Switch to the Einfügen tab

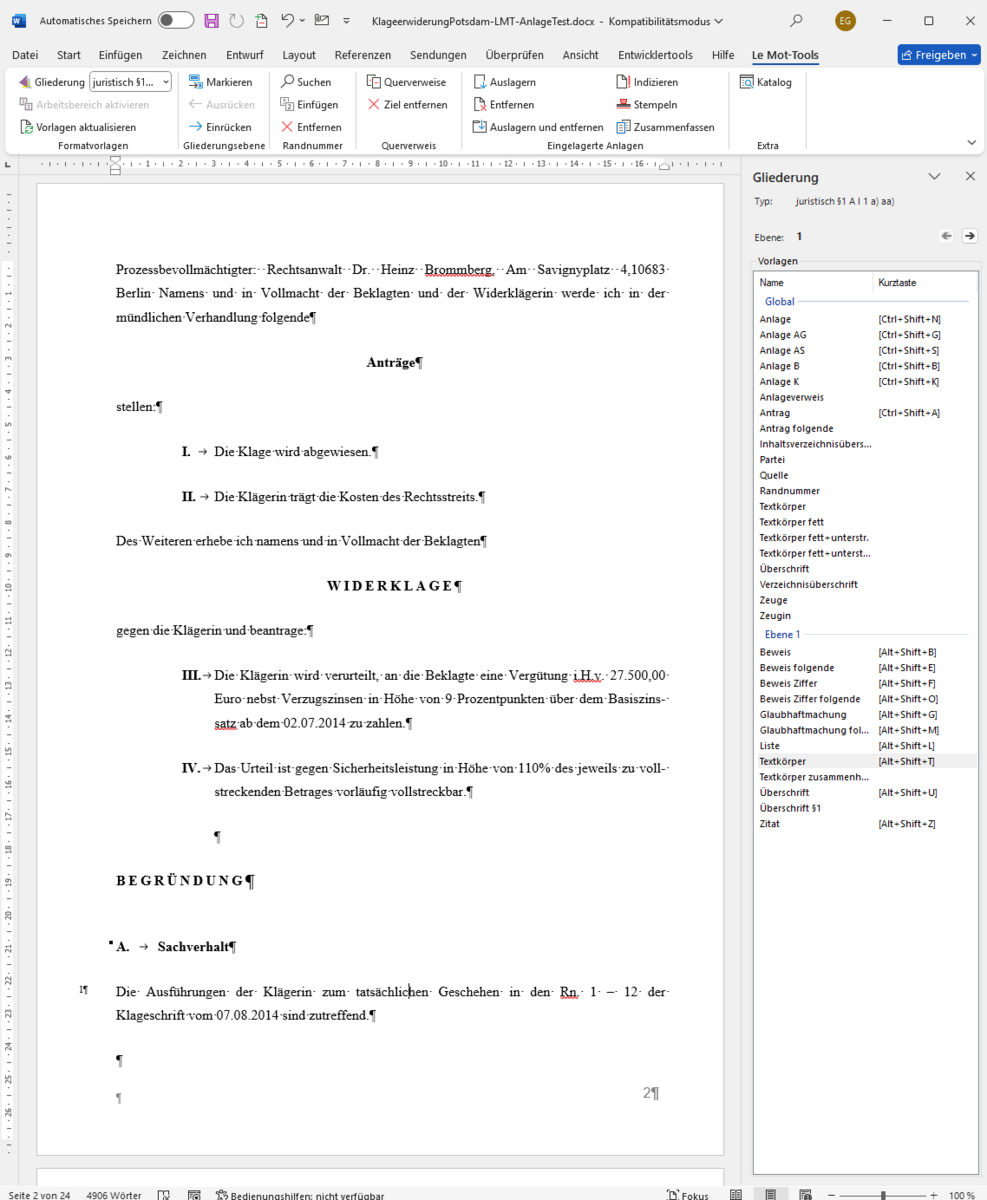(120, 55)
